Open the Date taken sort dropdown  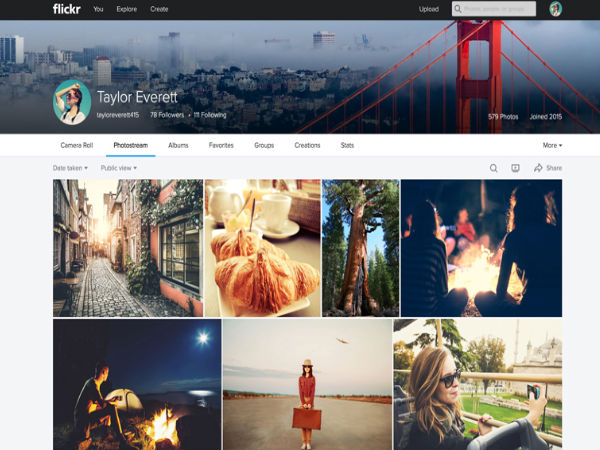pos(70,168)
